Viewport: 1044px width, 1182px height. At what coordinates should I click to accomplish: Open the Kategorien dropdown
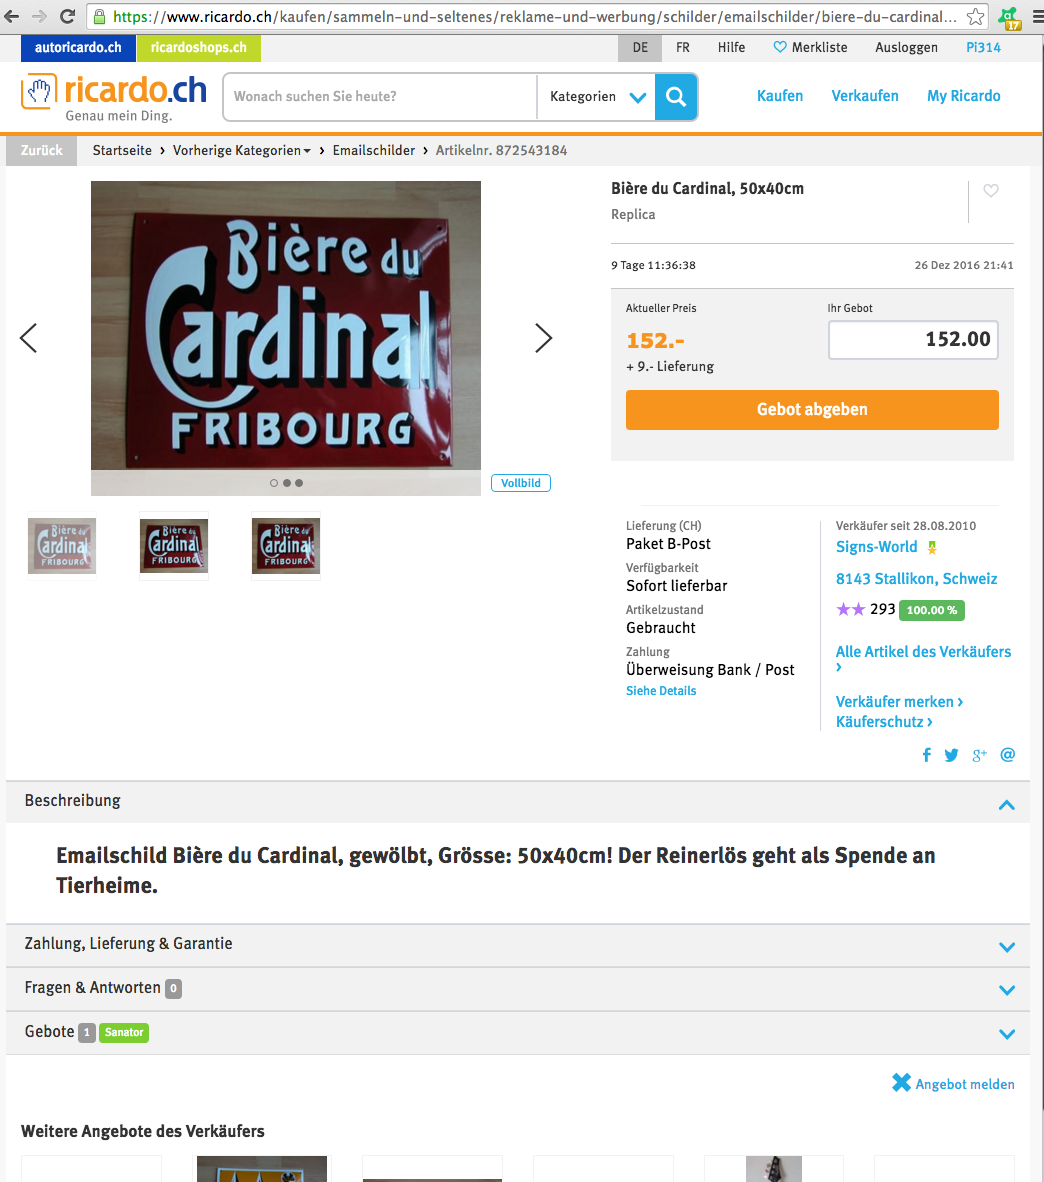pyautogui.click(x=596, y=96)
